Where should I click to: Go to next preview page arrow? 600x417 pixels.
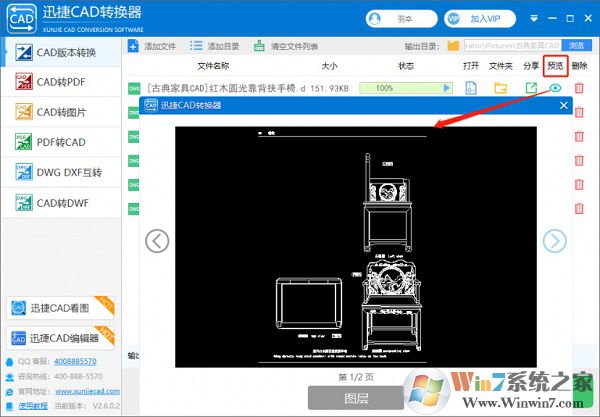point(554,241)
